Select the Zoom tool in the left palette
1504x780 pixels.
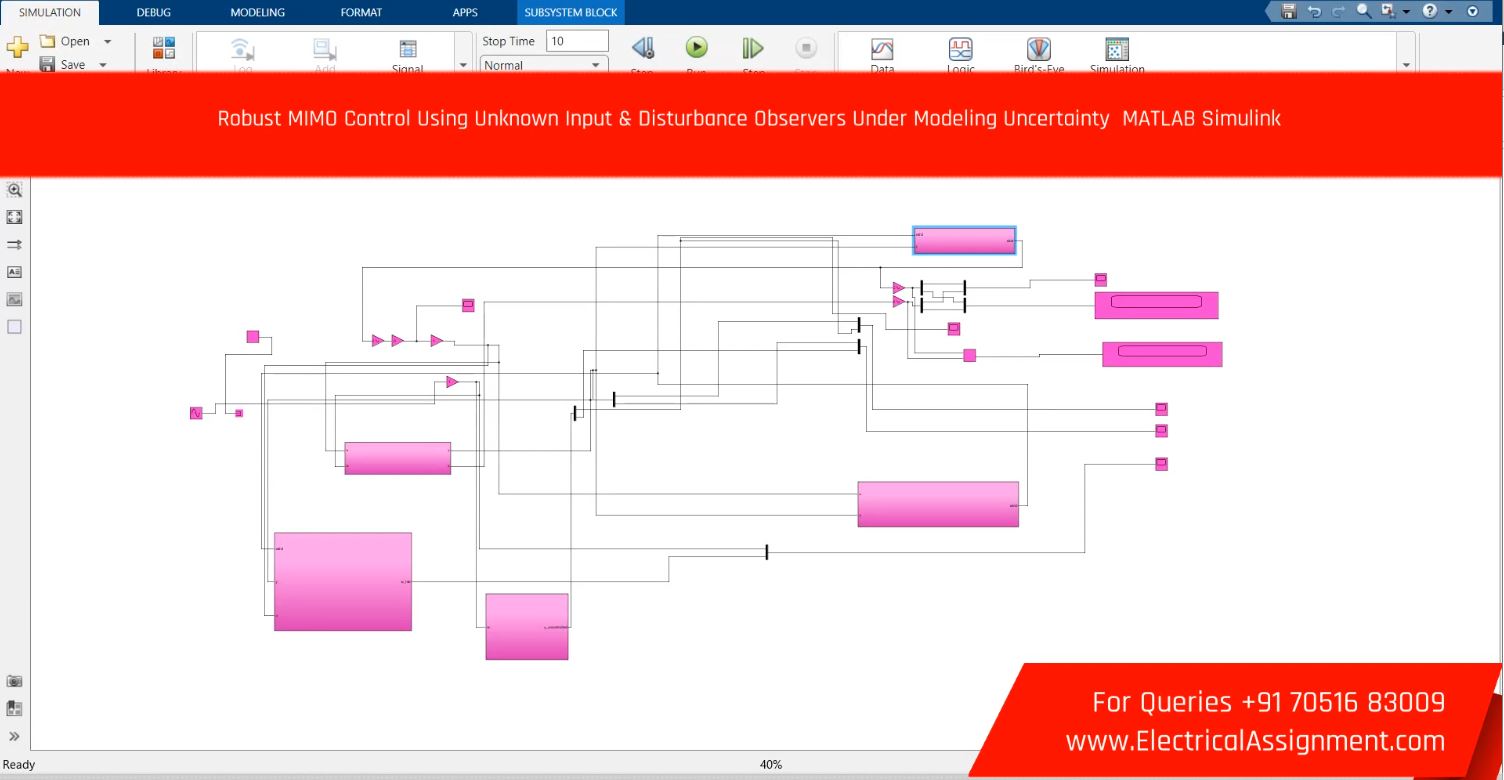coord(14,189)
